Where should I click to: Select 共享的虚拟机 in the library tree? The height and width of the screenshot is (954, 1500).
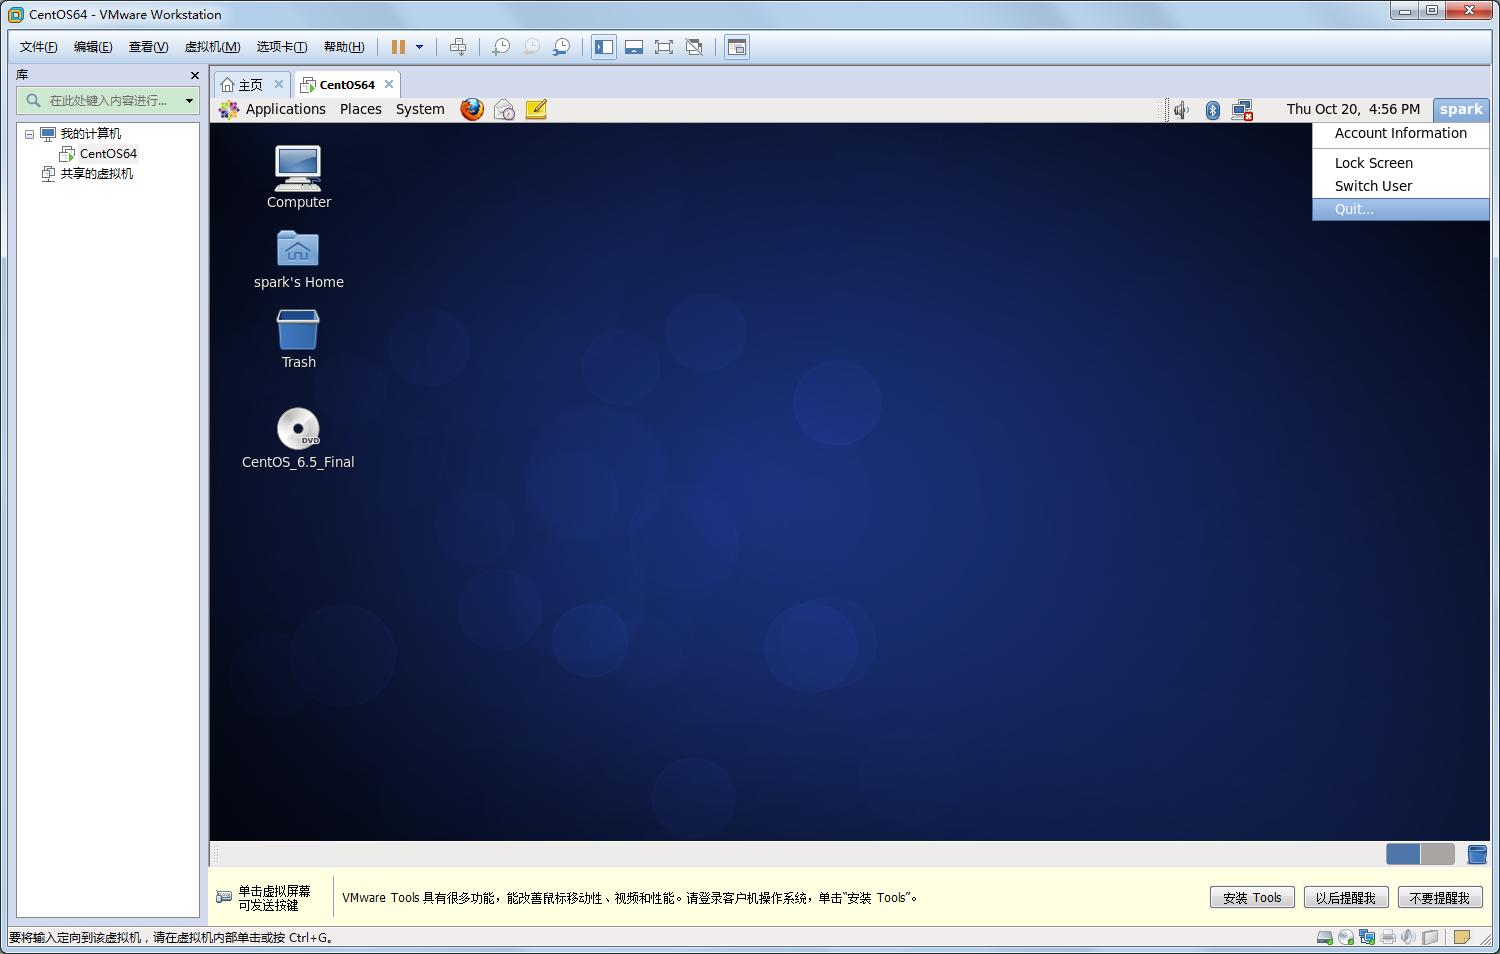(x=96, y=174)
